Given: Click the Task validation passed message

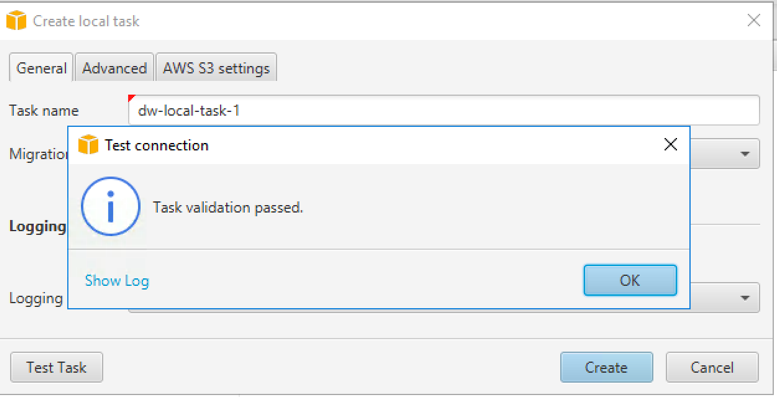Looking at the screenshot, I should click(x=228, y=207).
